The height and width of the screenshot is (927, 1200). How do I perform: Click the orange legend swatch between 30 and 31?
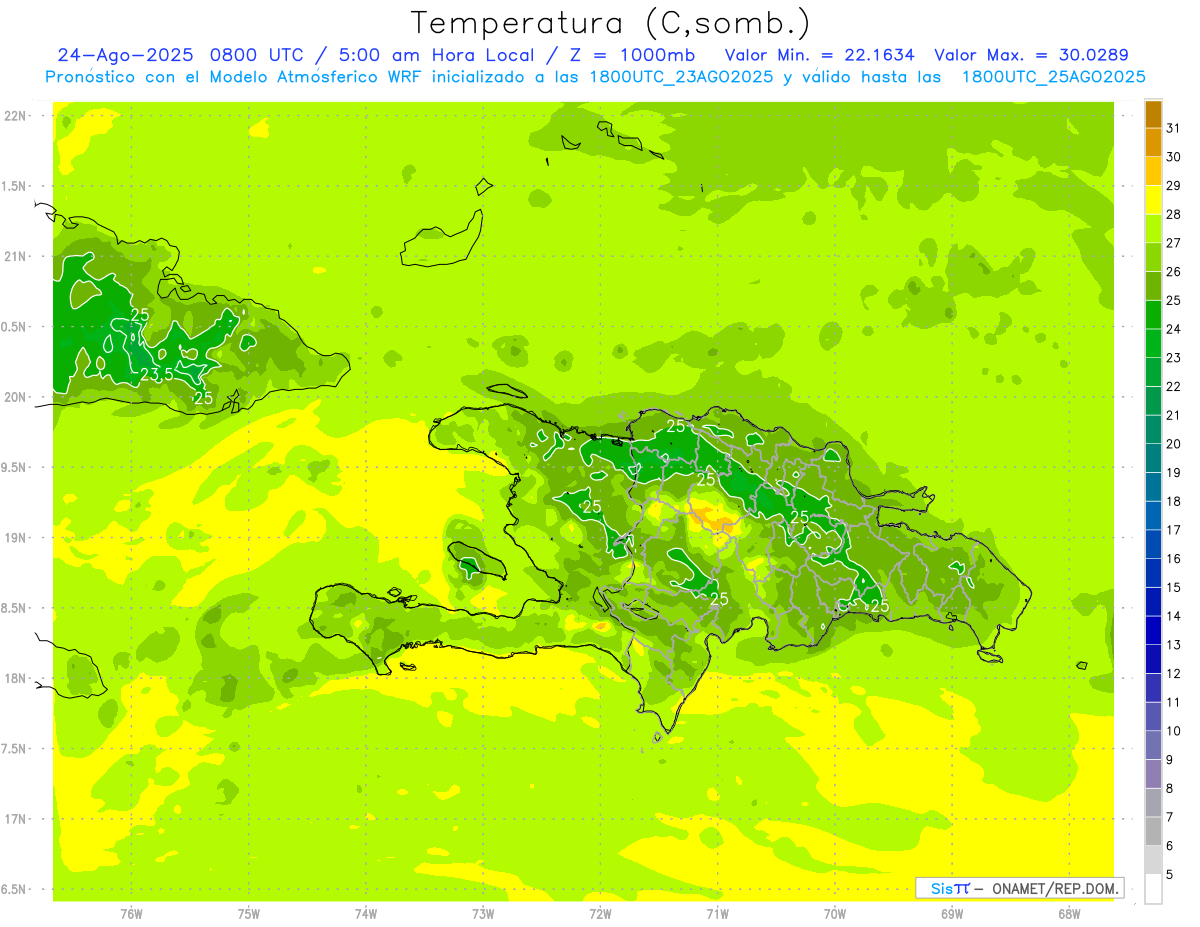[1153, 143]
